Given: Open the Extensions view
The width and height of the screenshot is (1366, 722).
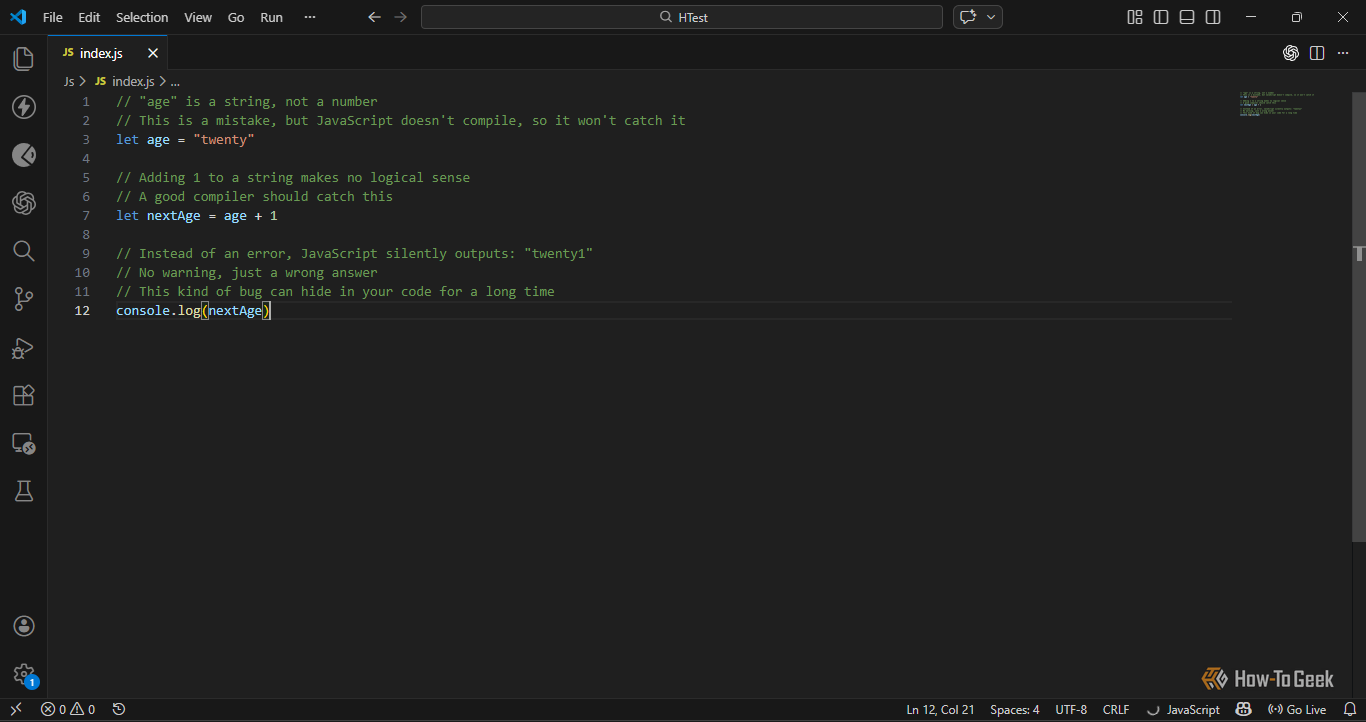Looking at the screenshot, I should click(x=23, y=395).
